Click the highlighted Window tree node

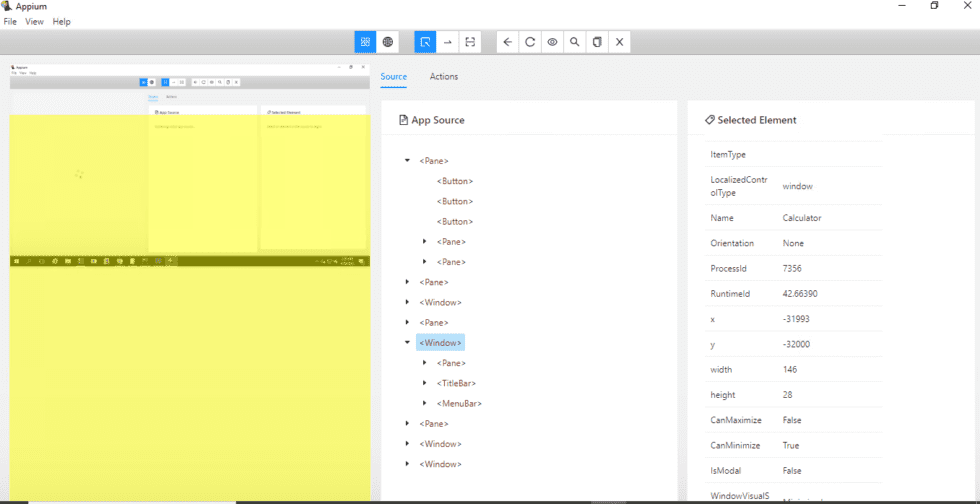(x=441, y=343)
